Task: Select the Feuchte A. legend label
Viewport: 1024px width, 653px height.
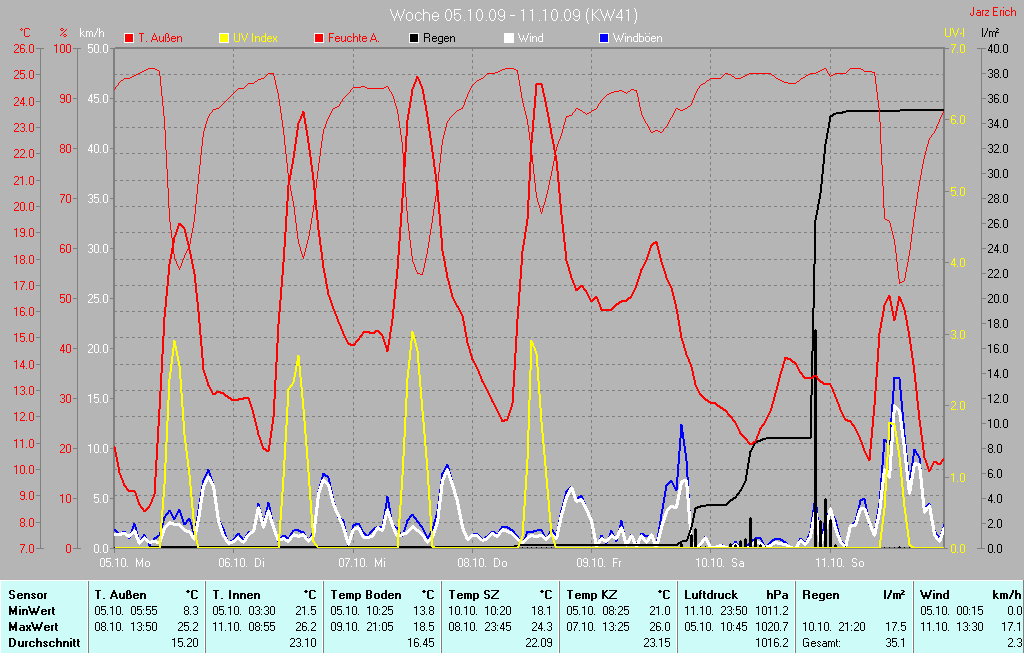Action: pyautogui.click(x=353, y=38)
